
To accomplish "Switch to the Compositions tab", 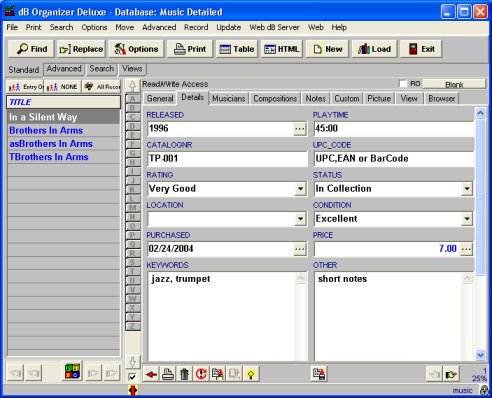I will [x=275, y=99].
